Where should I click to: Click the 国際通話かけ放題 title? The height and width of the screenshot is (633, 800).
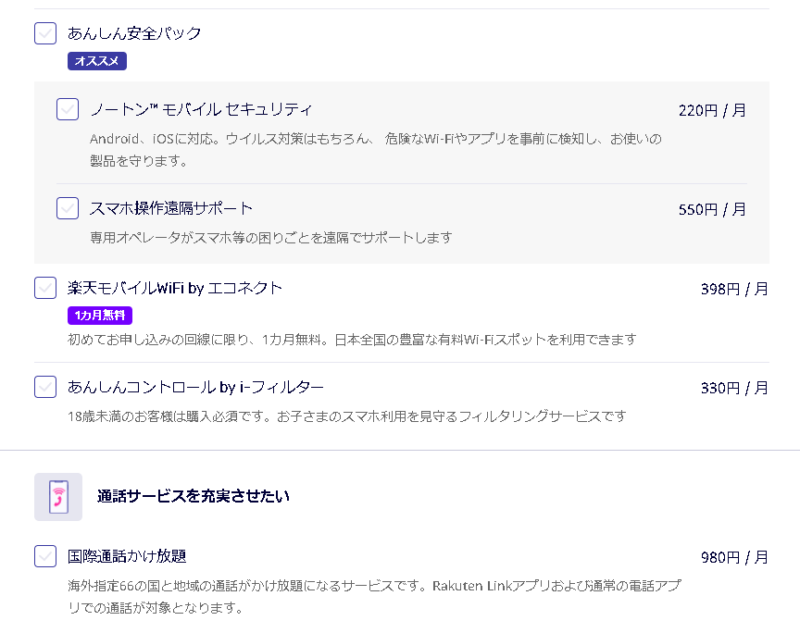click(x=127, y=556)
